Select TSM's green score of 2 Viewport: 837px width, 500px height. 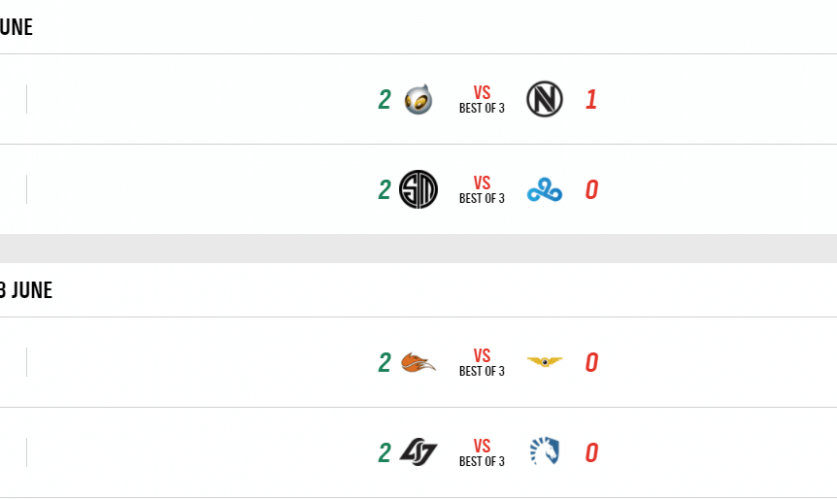[x=384, y=190]
